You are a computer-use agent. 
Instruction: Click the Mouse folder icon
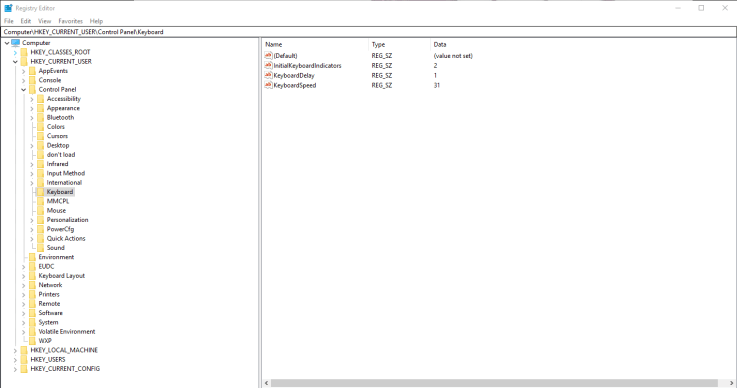(x=40, y=211)
